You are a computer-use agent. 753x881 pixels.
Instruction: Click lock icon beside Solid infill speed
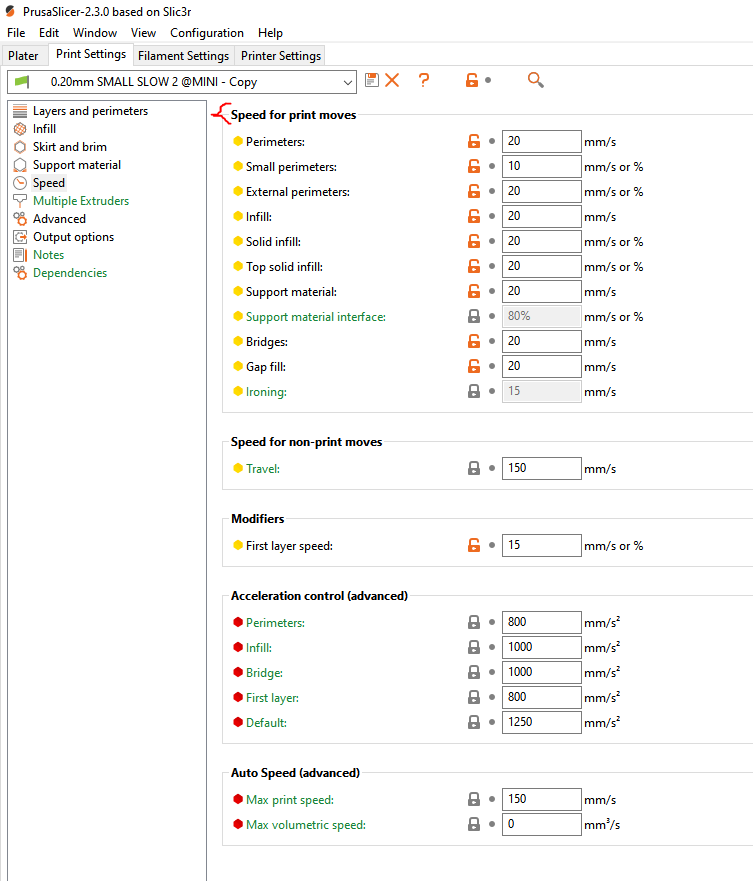[x=474, y=242]
